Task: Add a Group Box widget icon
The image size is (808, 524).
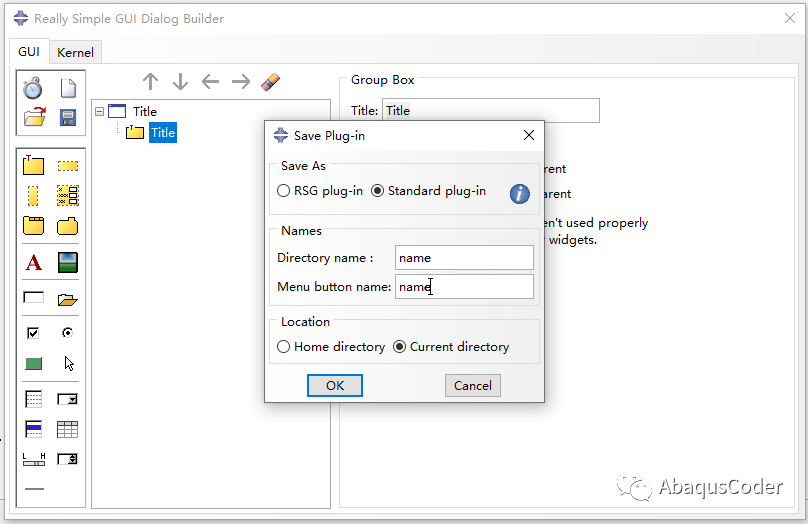Action: (x=33, y=165)
